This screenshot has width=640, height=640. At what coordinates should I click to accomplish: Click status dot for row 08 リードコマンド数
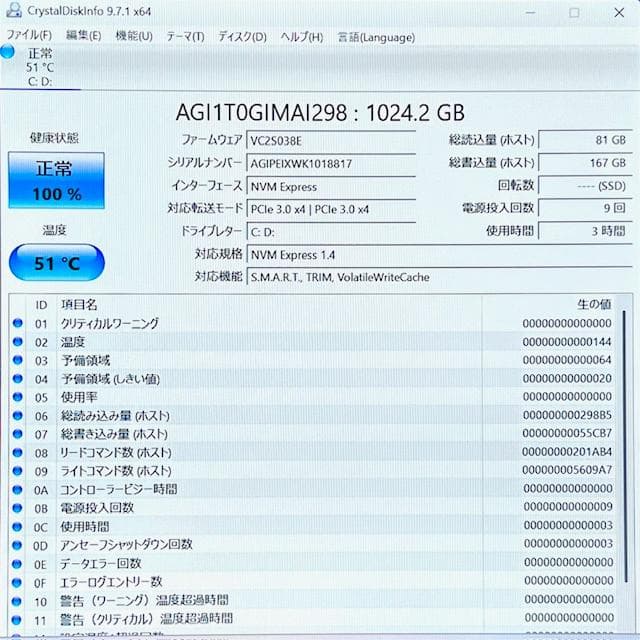click(18, 452)
